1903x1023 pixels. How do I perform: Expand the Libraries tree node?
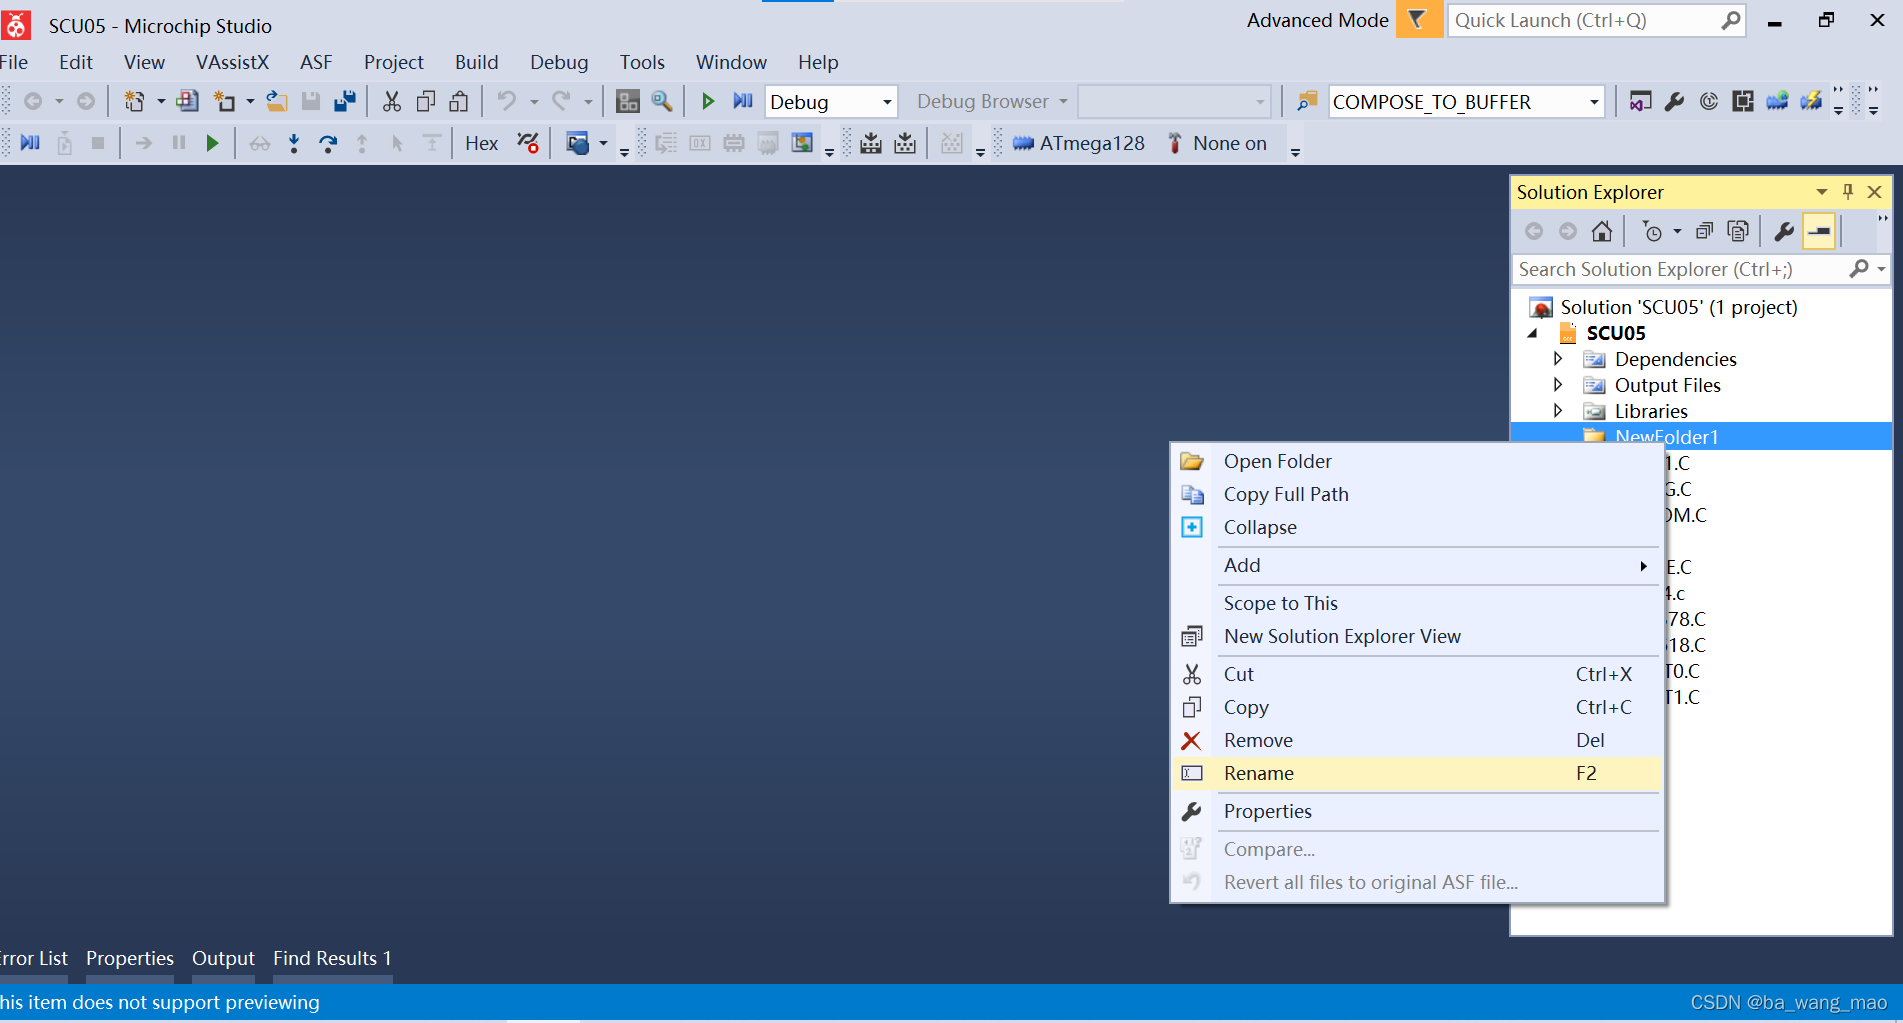pos(1558,410)
